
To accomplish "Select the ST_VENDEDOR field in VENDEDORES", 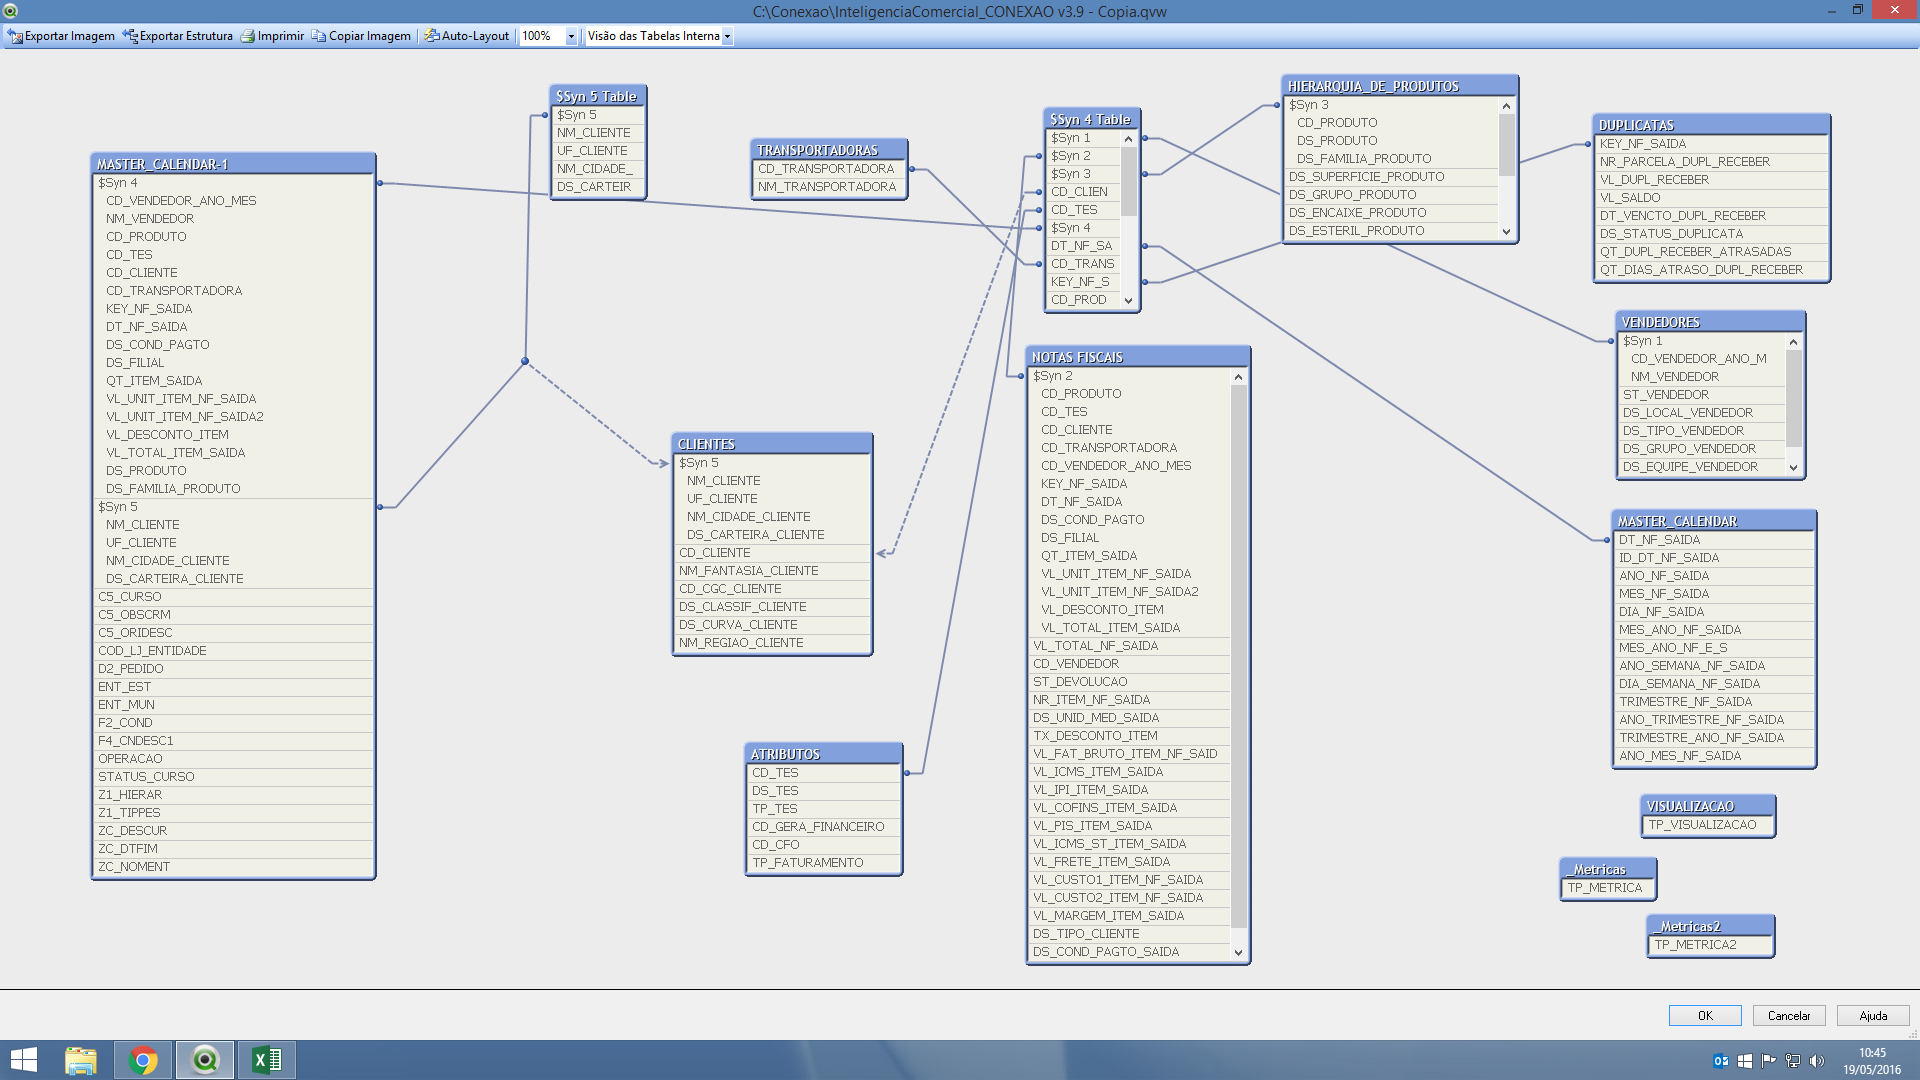I will coord(1700,395).
